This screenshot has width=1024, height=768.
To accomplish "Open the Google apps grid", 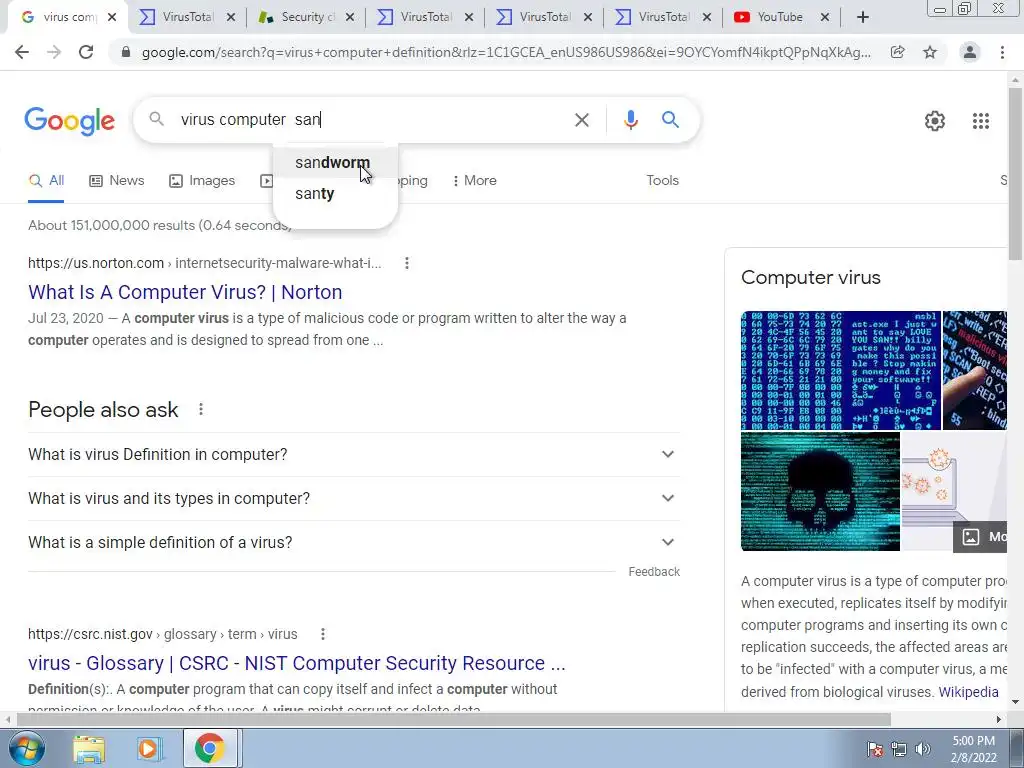I will click(981, 121).
